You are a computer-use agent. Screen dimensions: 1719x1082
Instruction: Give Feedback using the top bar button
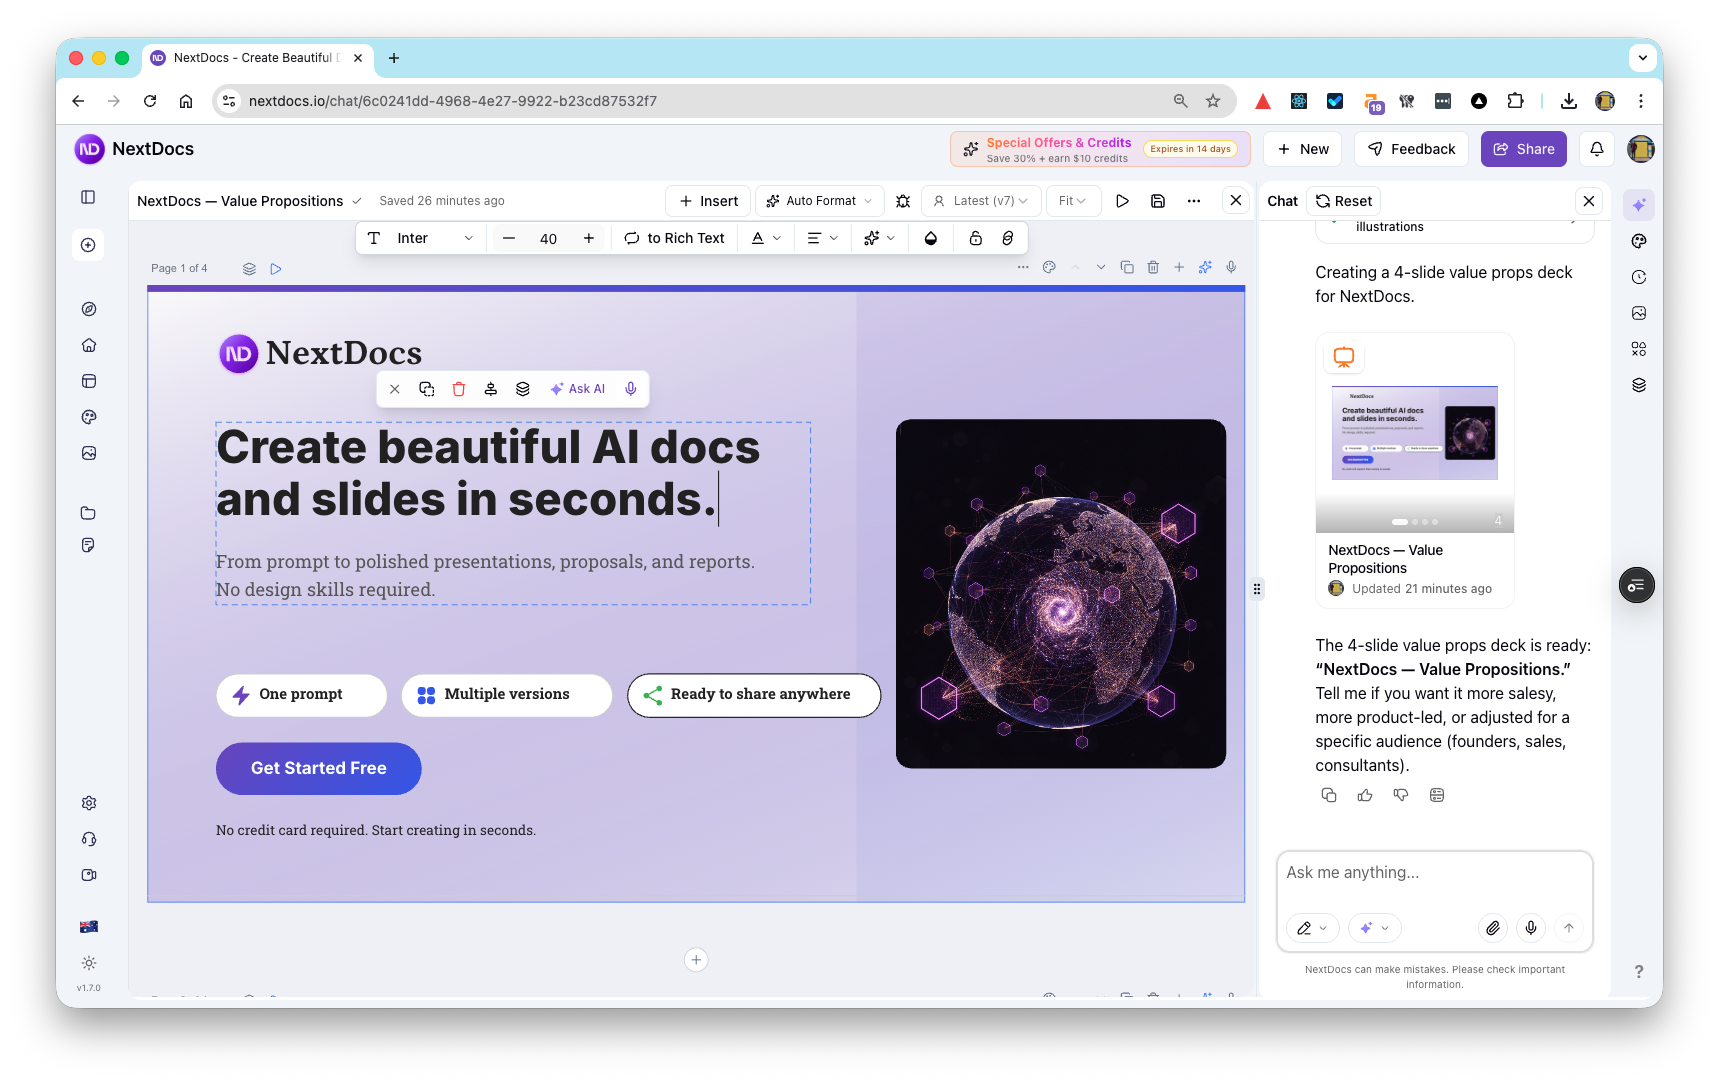(x=1411, y=148)
